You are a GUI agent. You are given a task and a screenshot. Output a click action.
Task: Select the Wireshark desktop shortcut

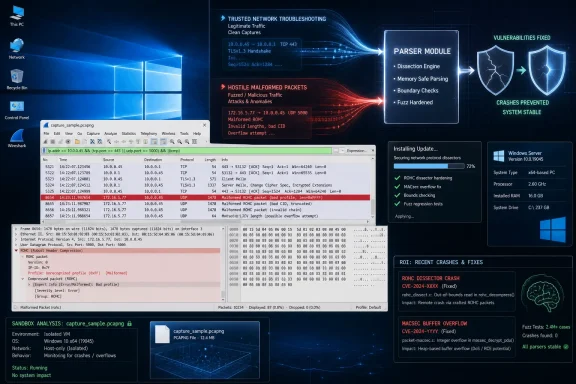[17, 138]
